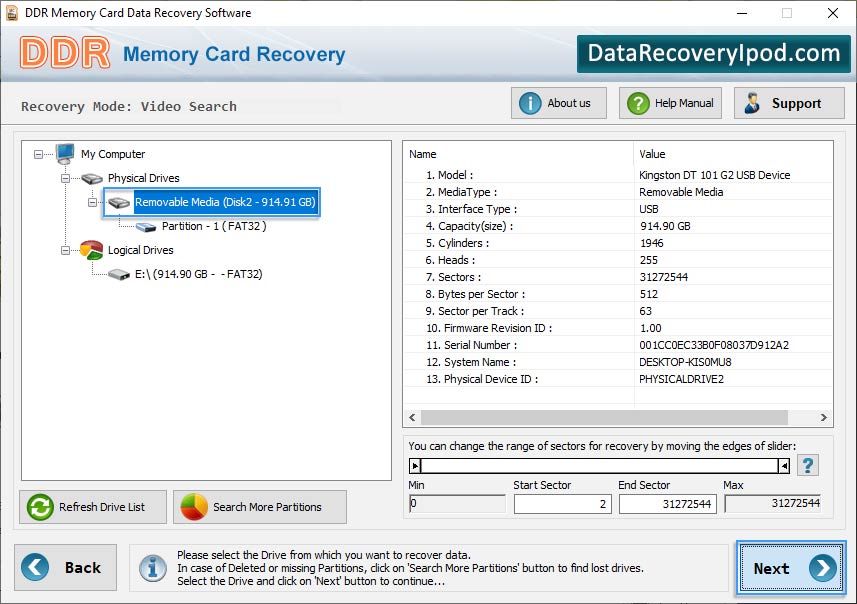
Task: Select the '4. Capacity(size) :' row
Action: coord(618,226)
